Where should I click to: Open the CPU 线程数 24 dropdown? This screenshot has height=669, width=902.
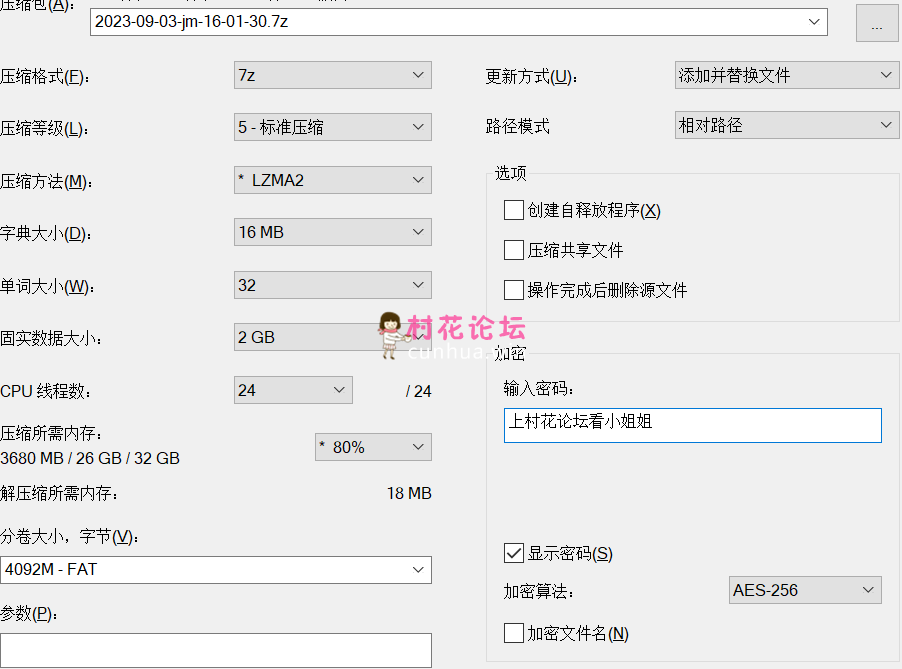point(293,390)
